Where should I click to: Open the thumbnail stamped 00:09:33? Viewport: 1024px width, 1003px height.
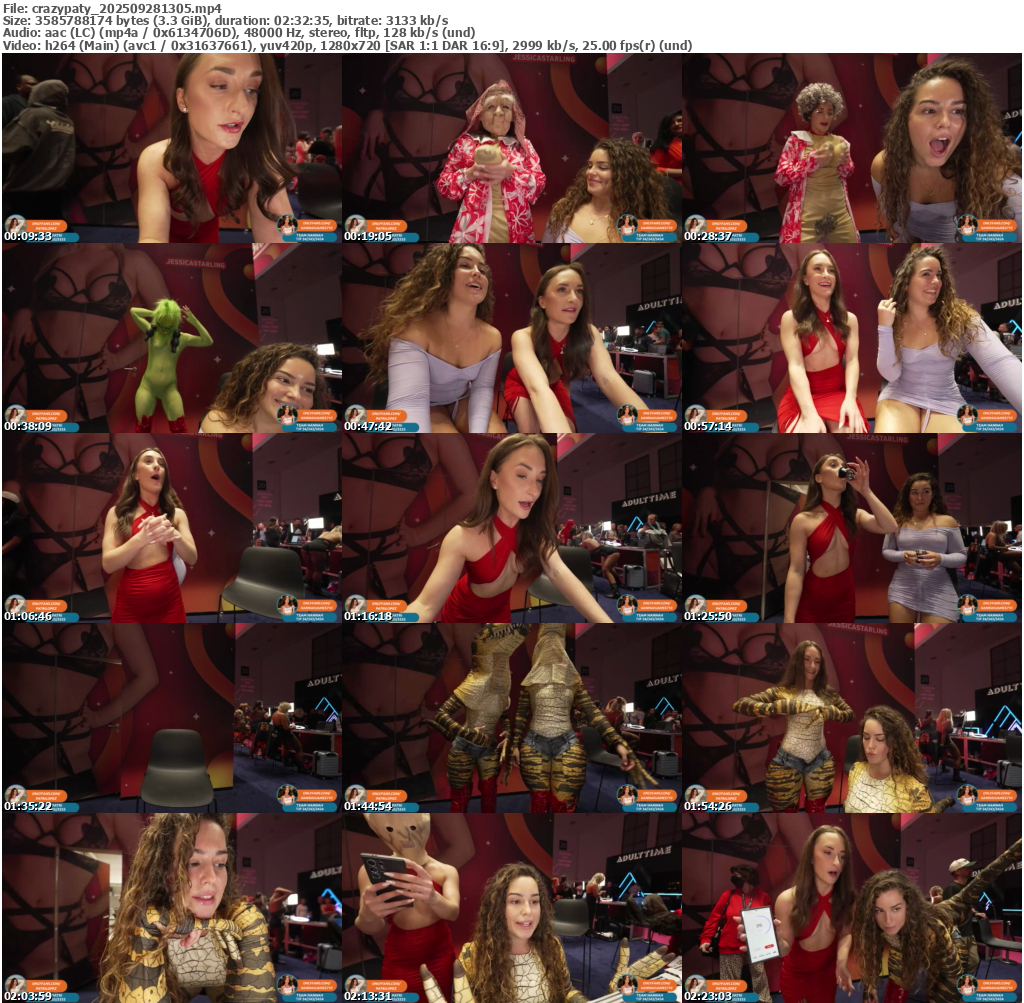pyautogui.click(x=172, y=148)
